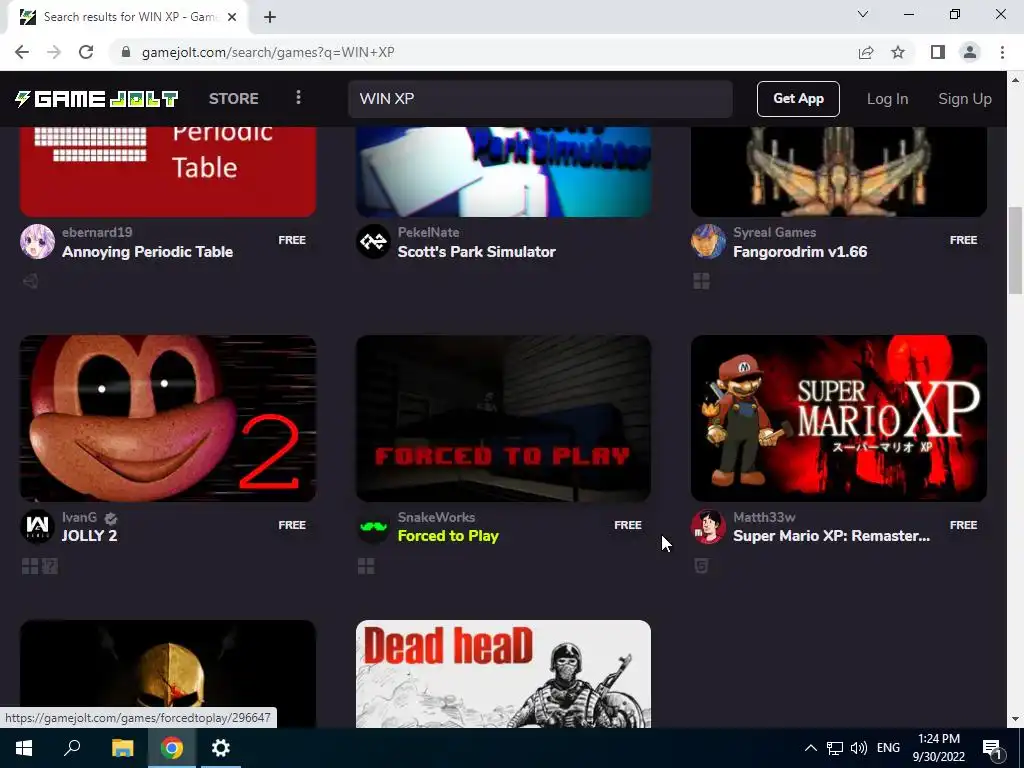Open the three-dot menu beside STORE
Screen dimensions: 1024x768
[x=298, y=98]
